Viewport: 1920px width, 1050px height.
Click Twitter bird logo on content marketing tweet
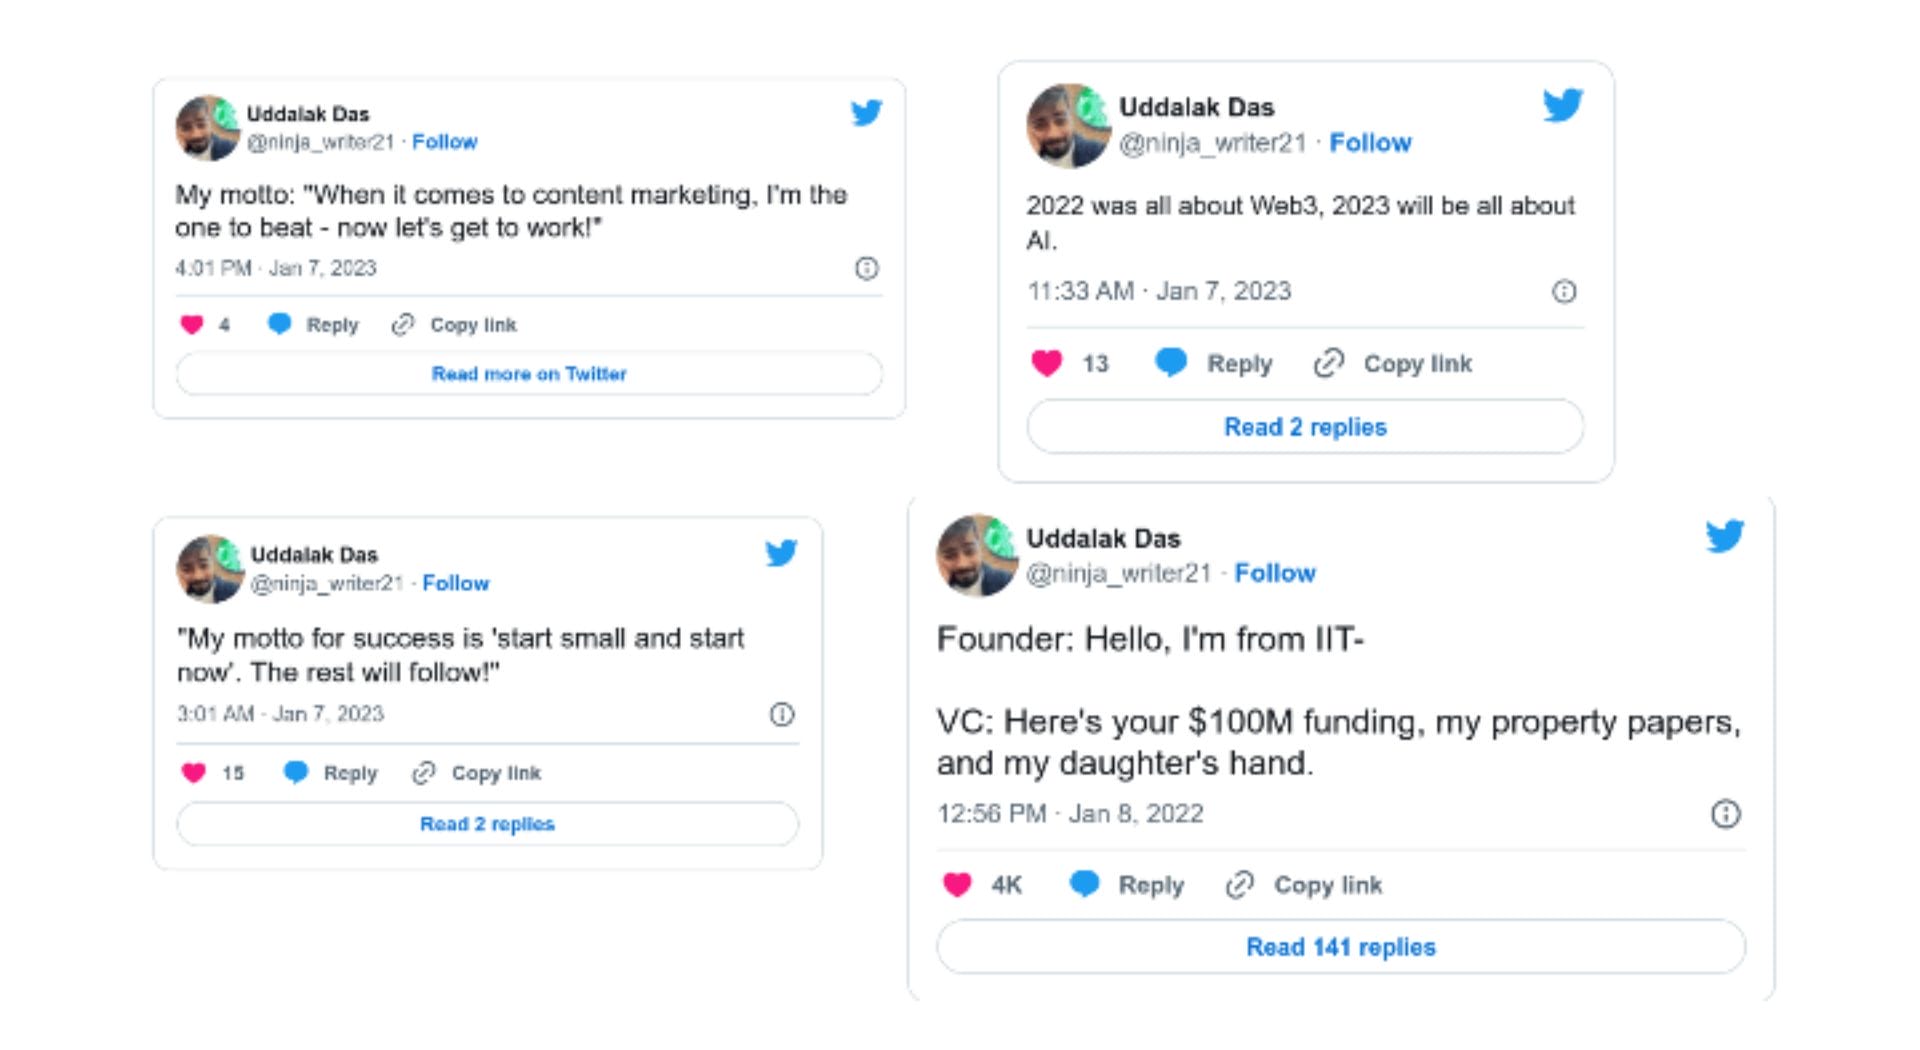pos(866,112)
